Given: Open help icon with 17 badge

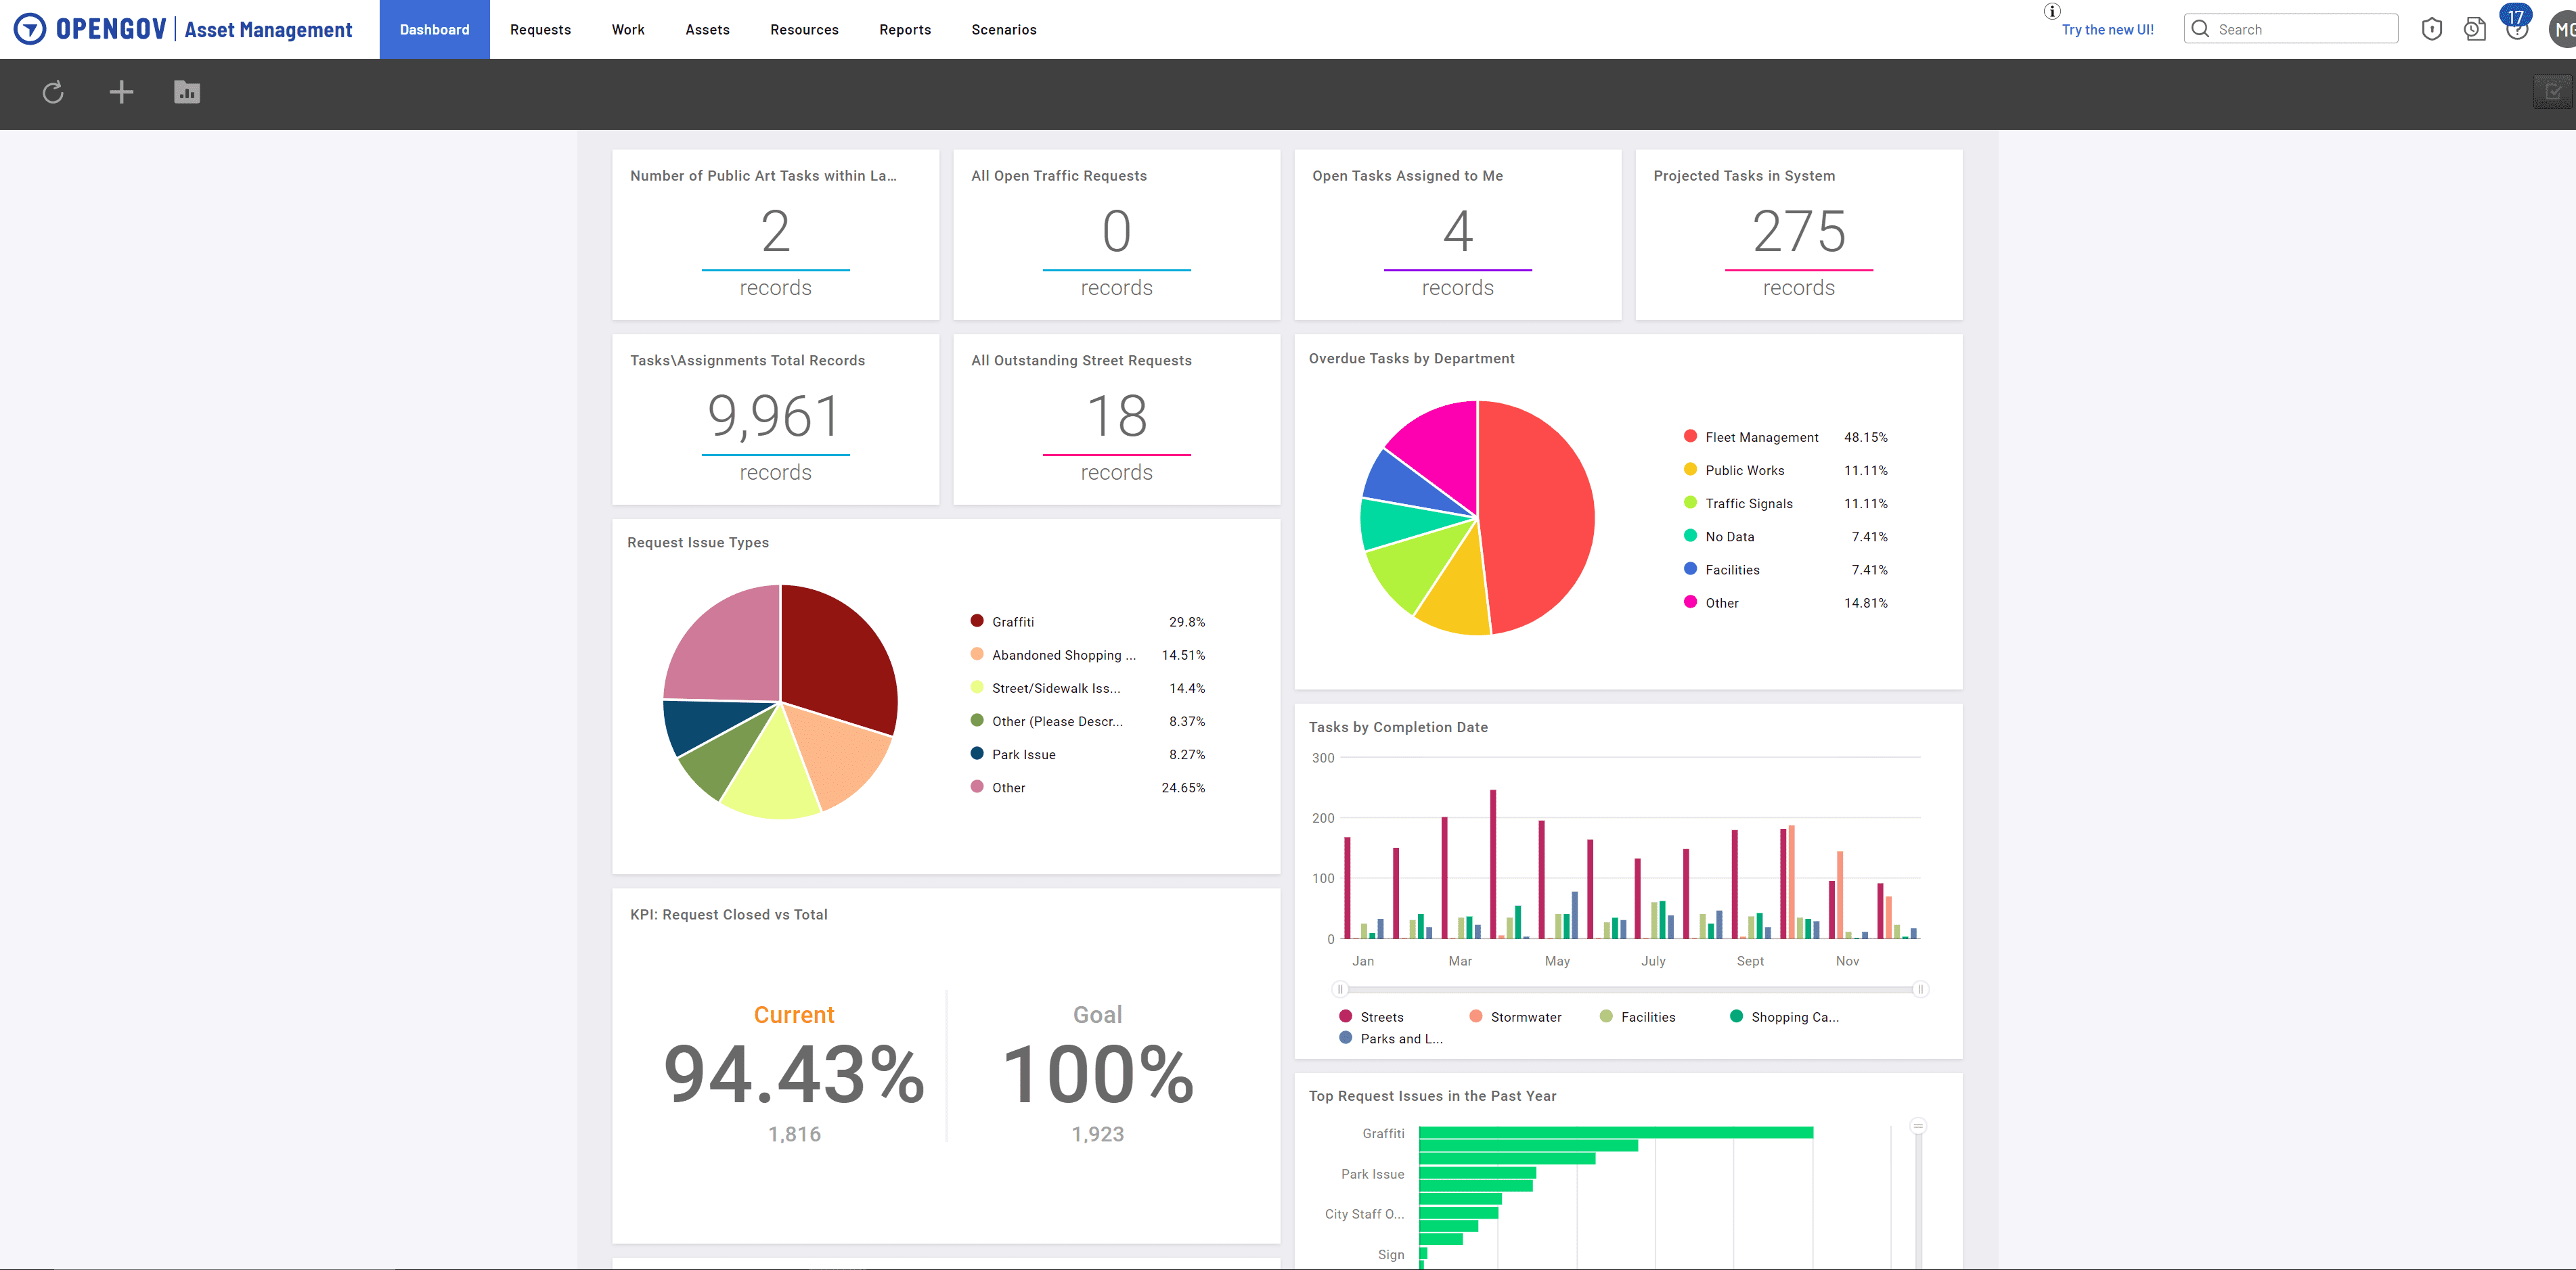Looking at the screenshot, I should tap(2516, 29).
